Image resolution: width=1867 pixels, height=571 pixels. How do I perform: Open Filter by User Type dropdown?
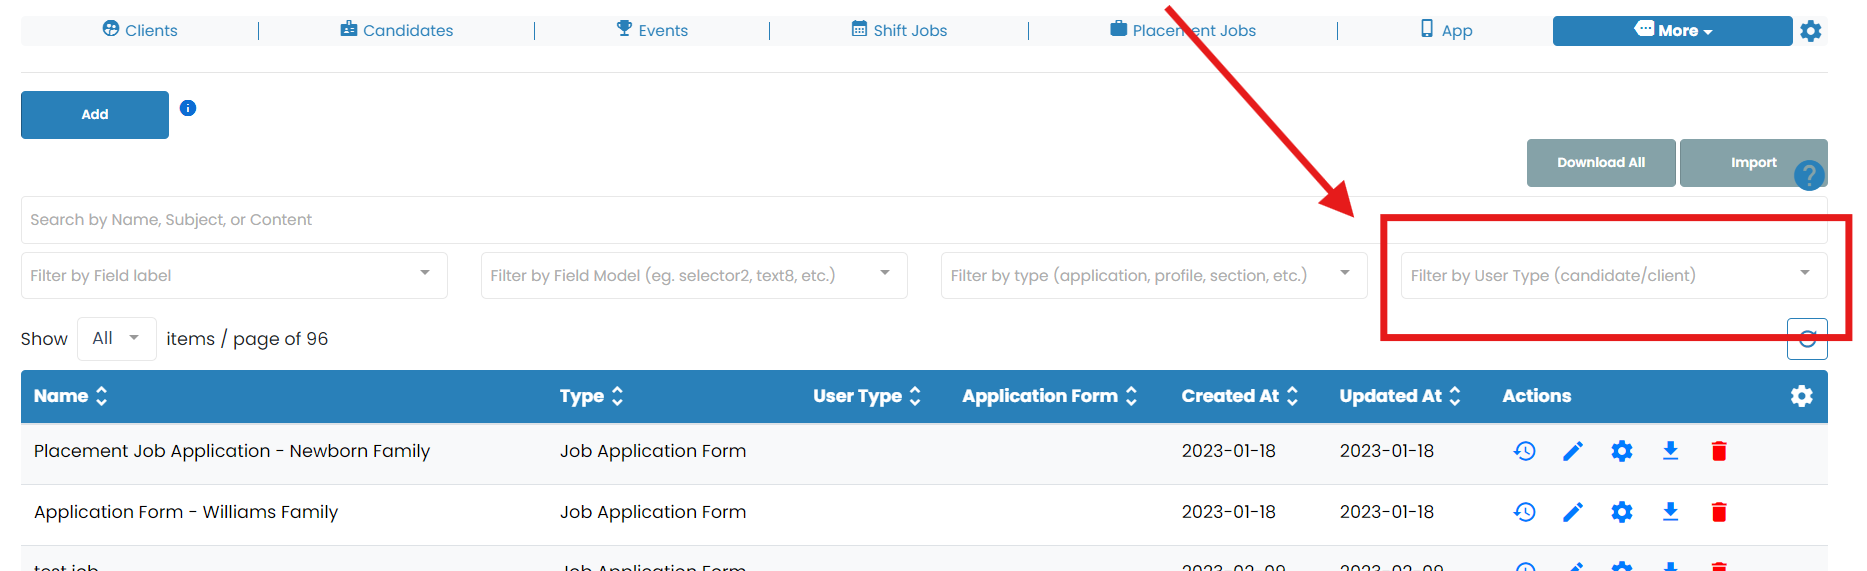pos(1613,275)
